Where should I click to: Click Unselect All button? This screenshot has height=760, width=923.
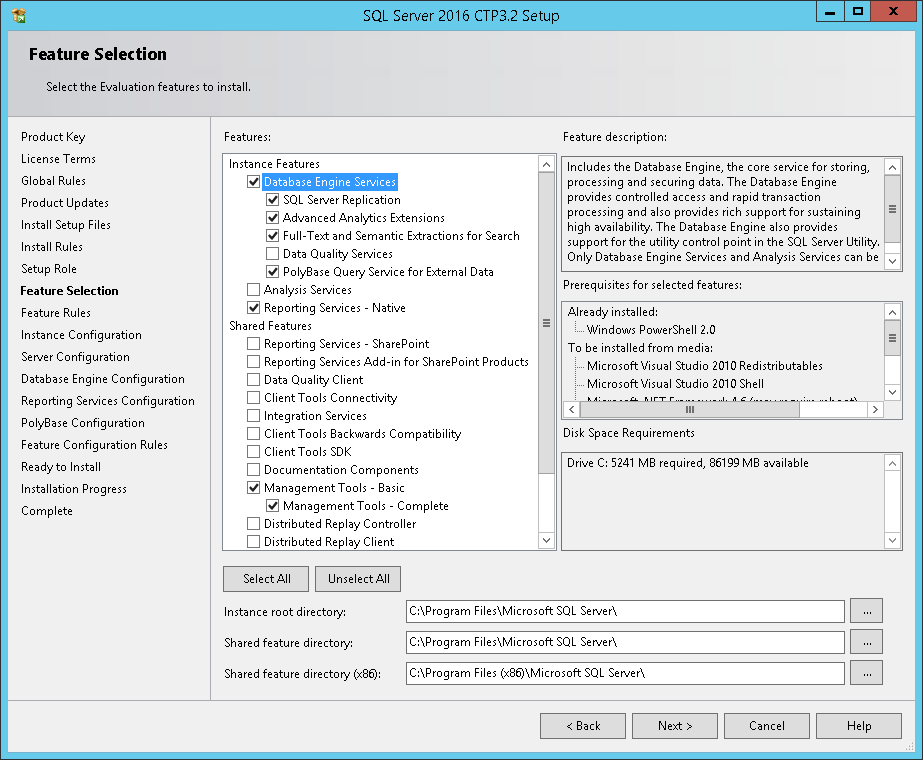pyautogui.click(x=358, y=579)
